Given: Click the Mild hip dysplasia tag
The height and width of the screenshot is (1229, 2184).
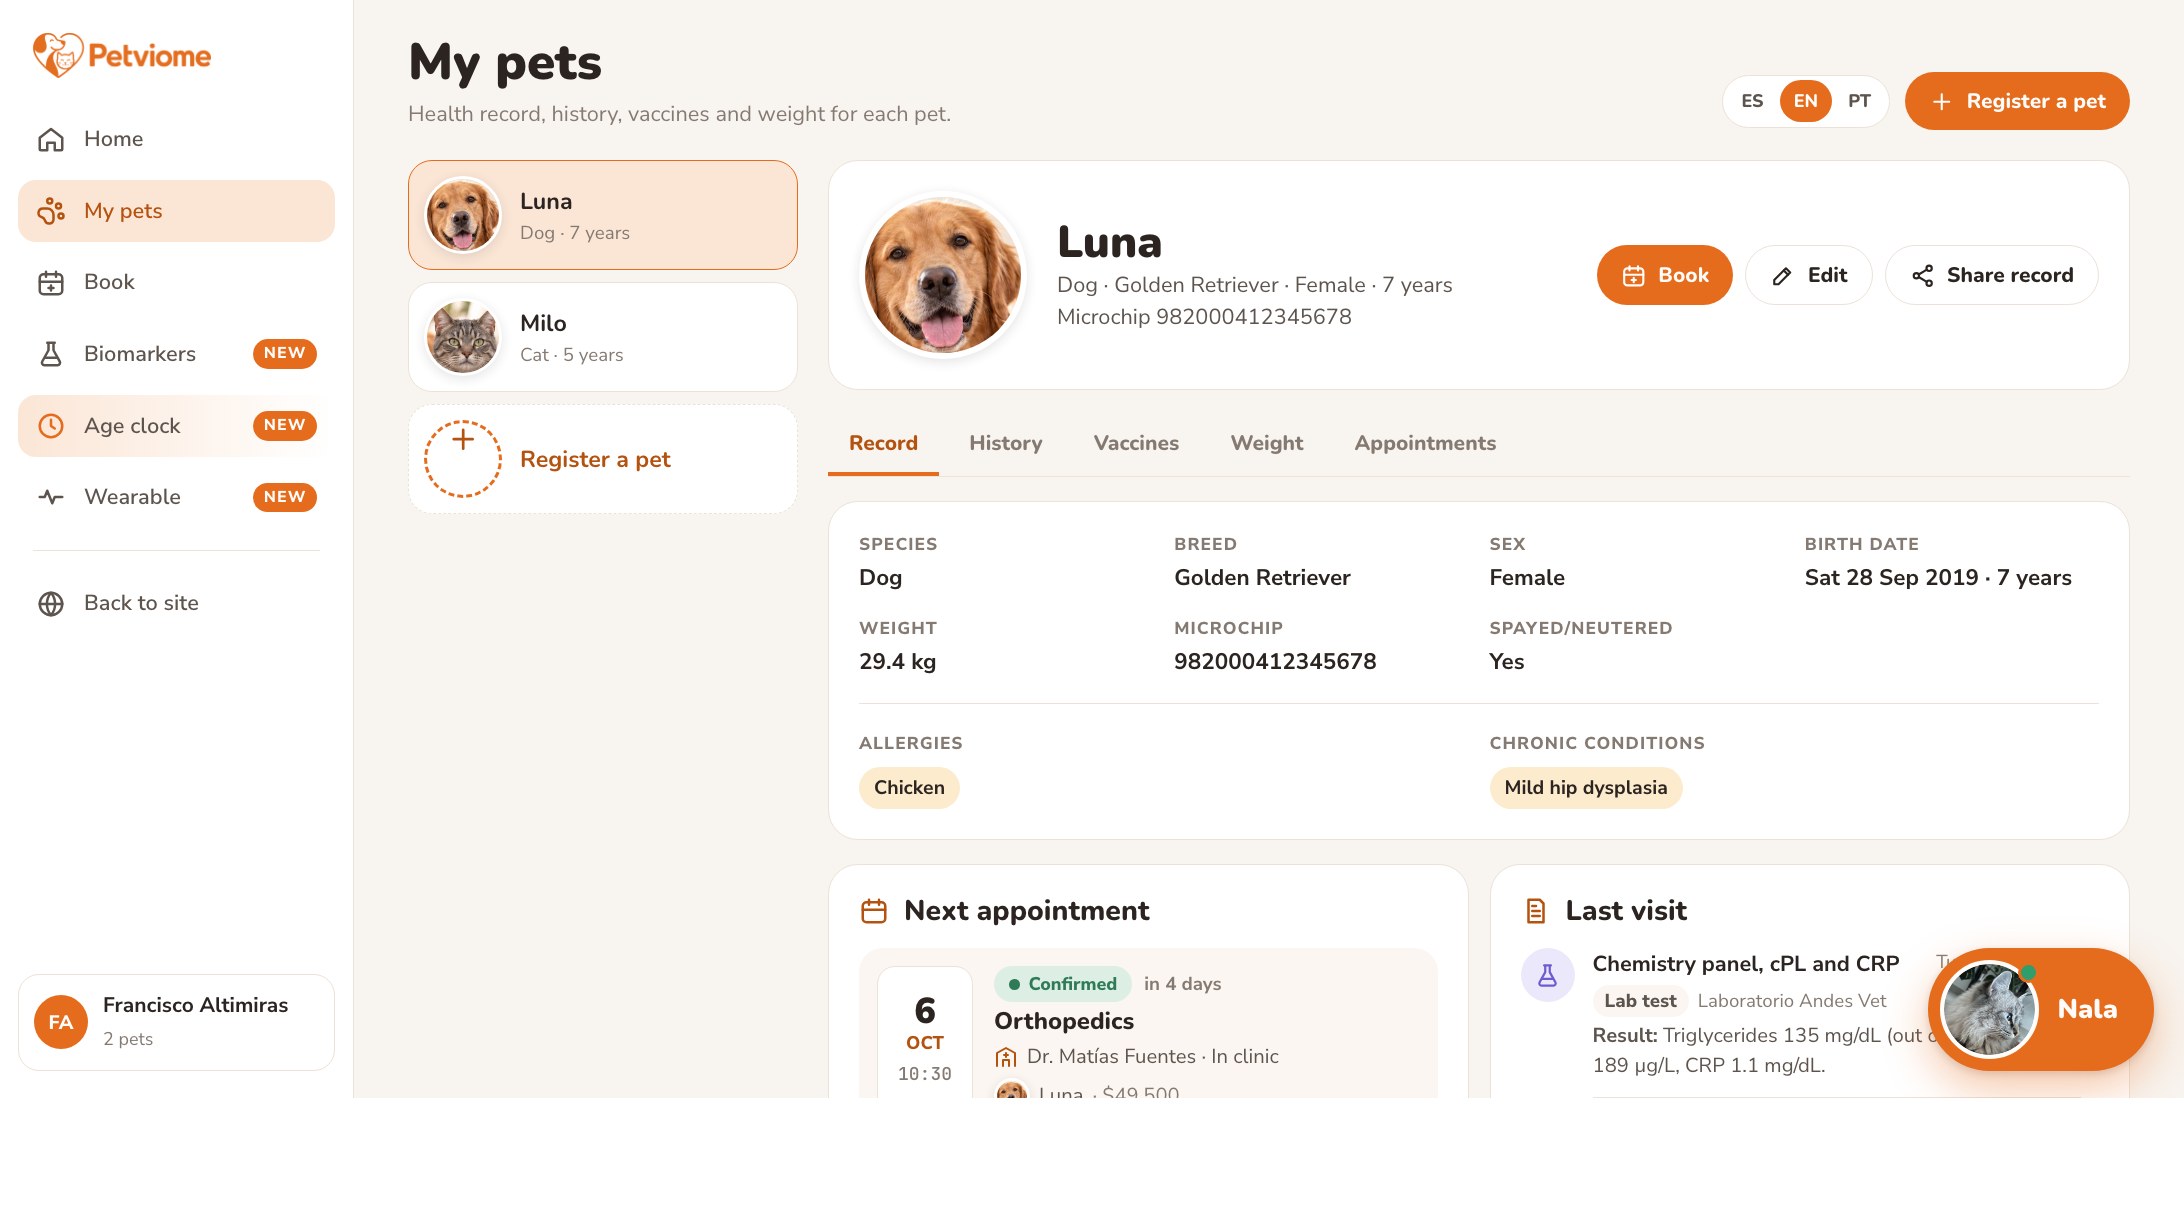Looking at the screenshot, I should [1586, 788].
